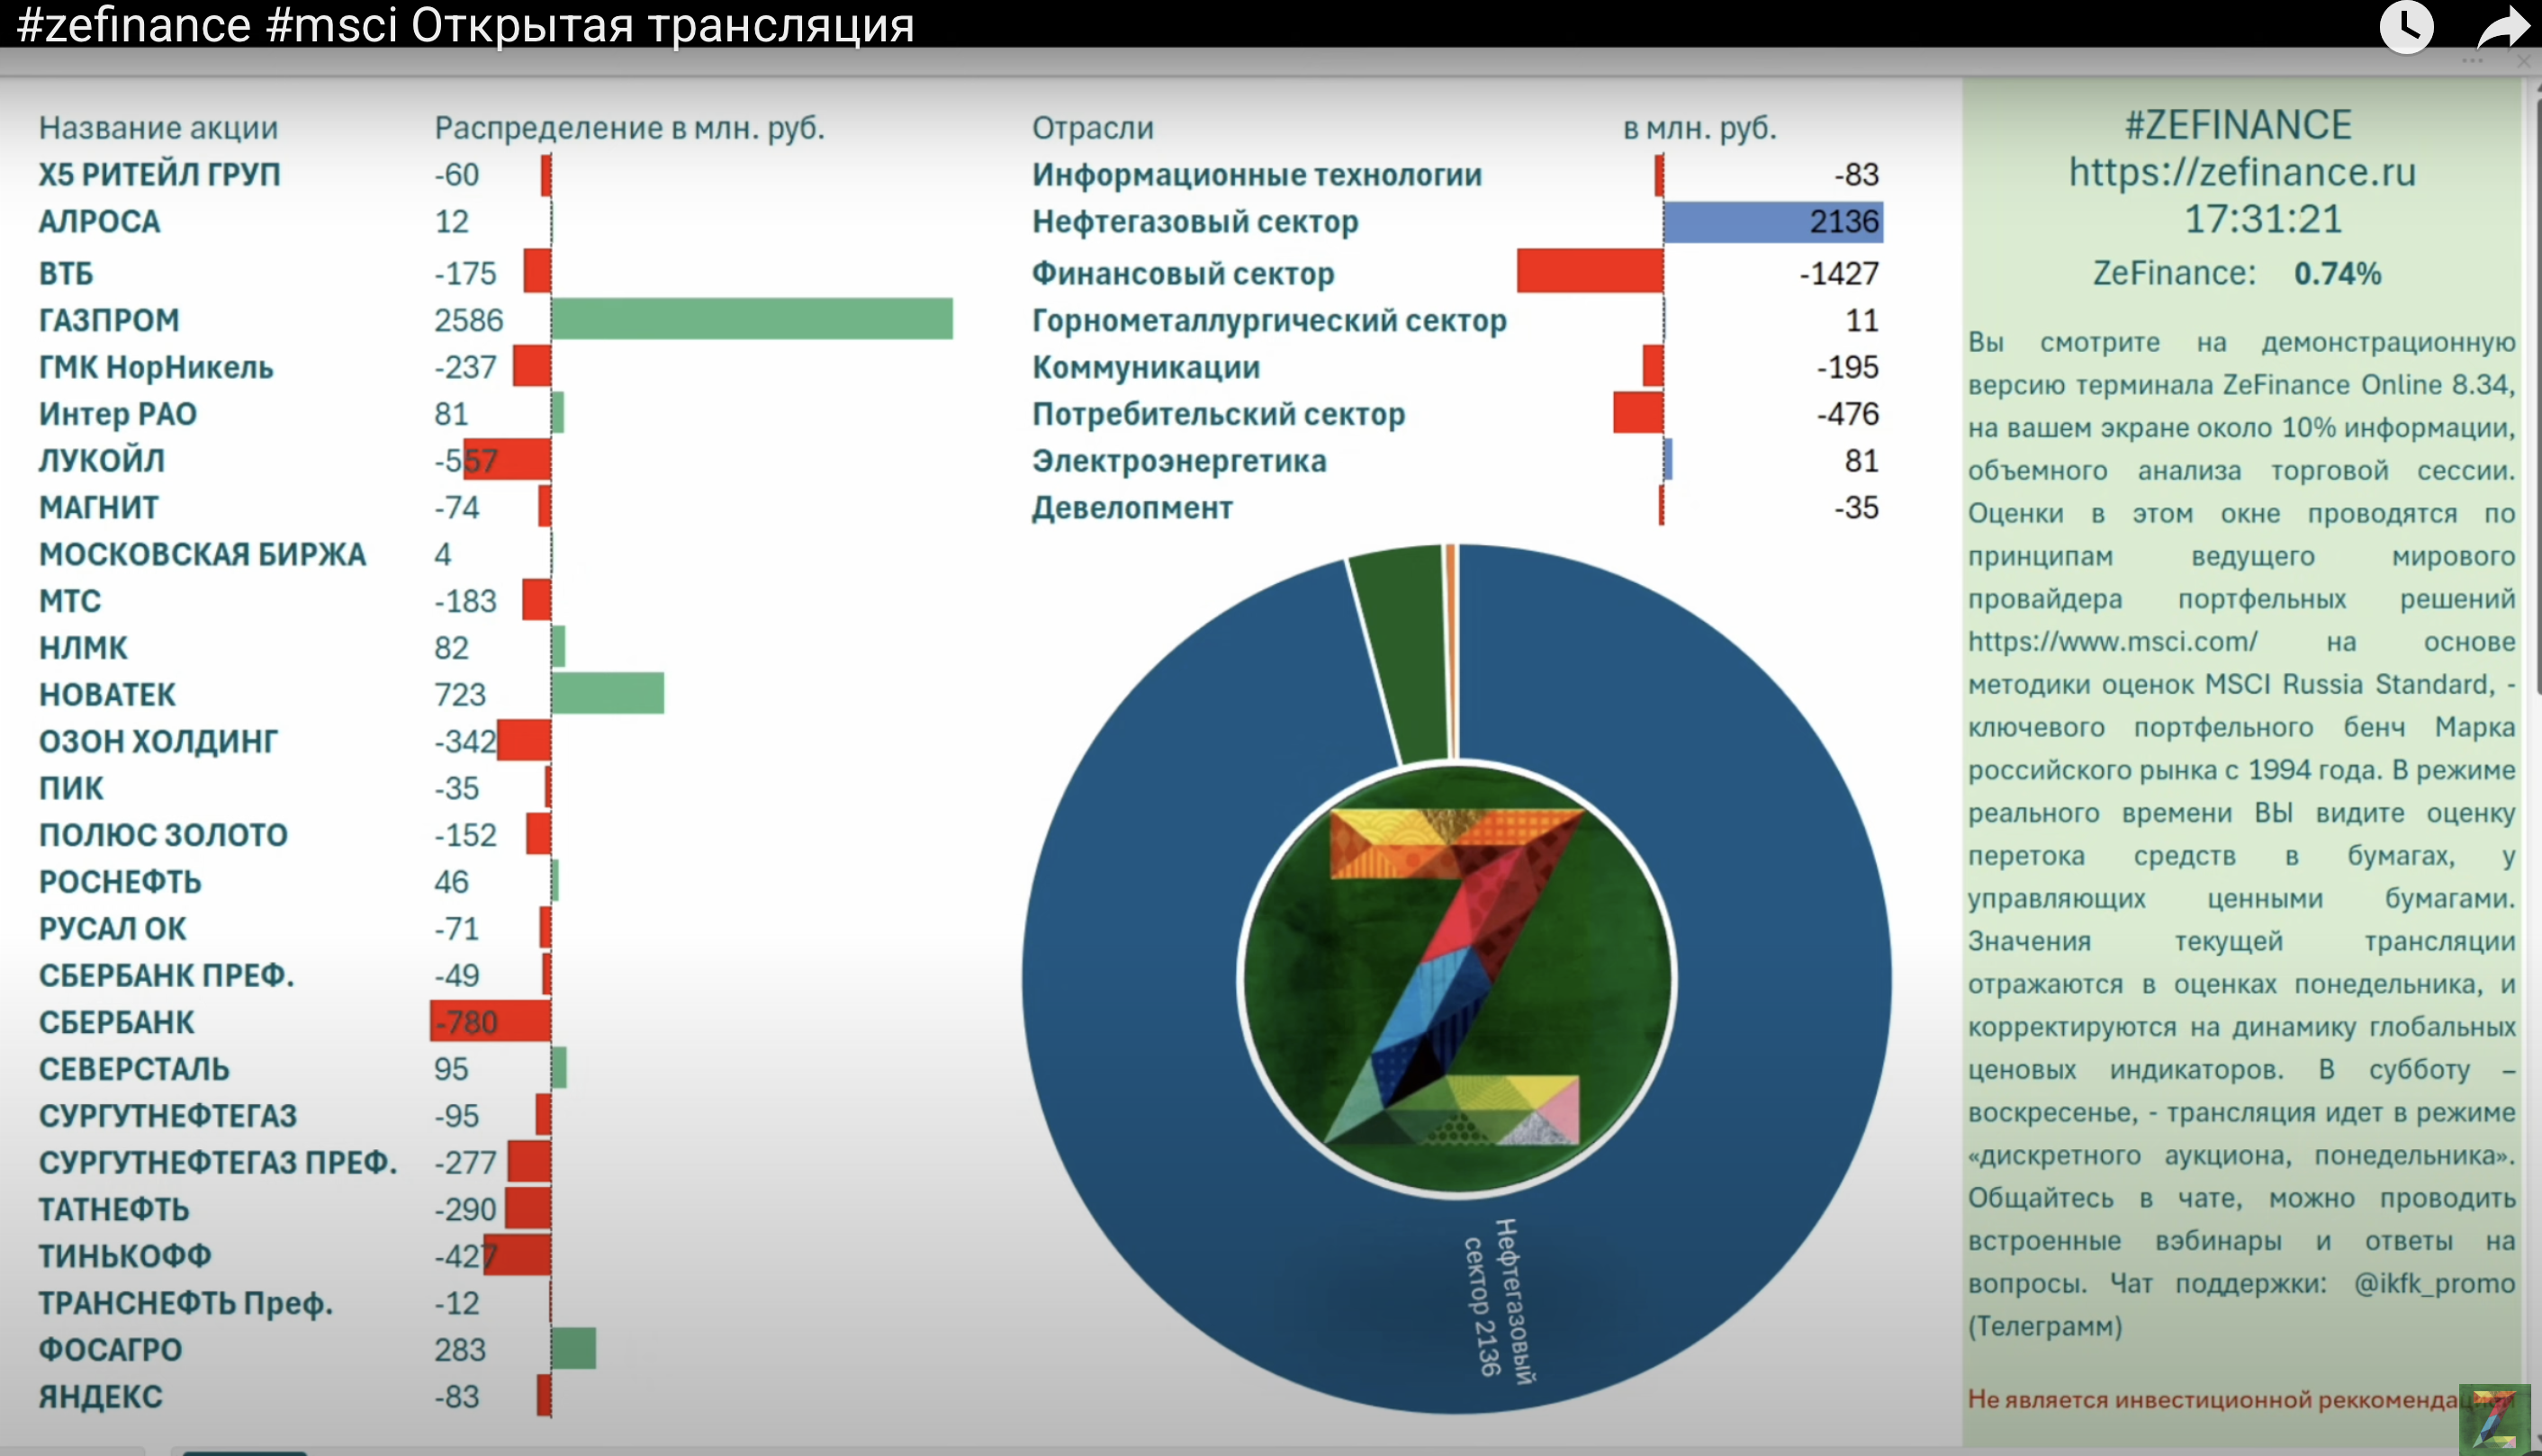Viewport: 2542px width, 1456px height.
Task: Click the НЛМК stock name
Action: [x=83, y=648]
